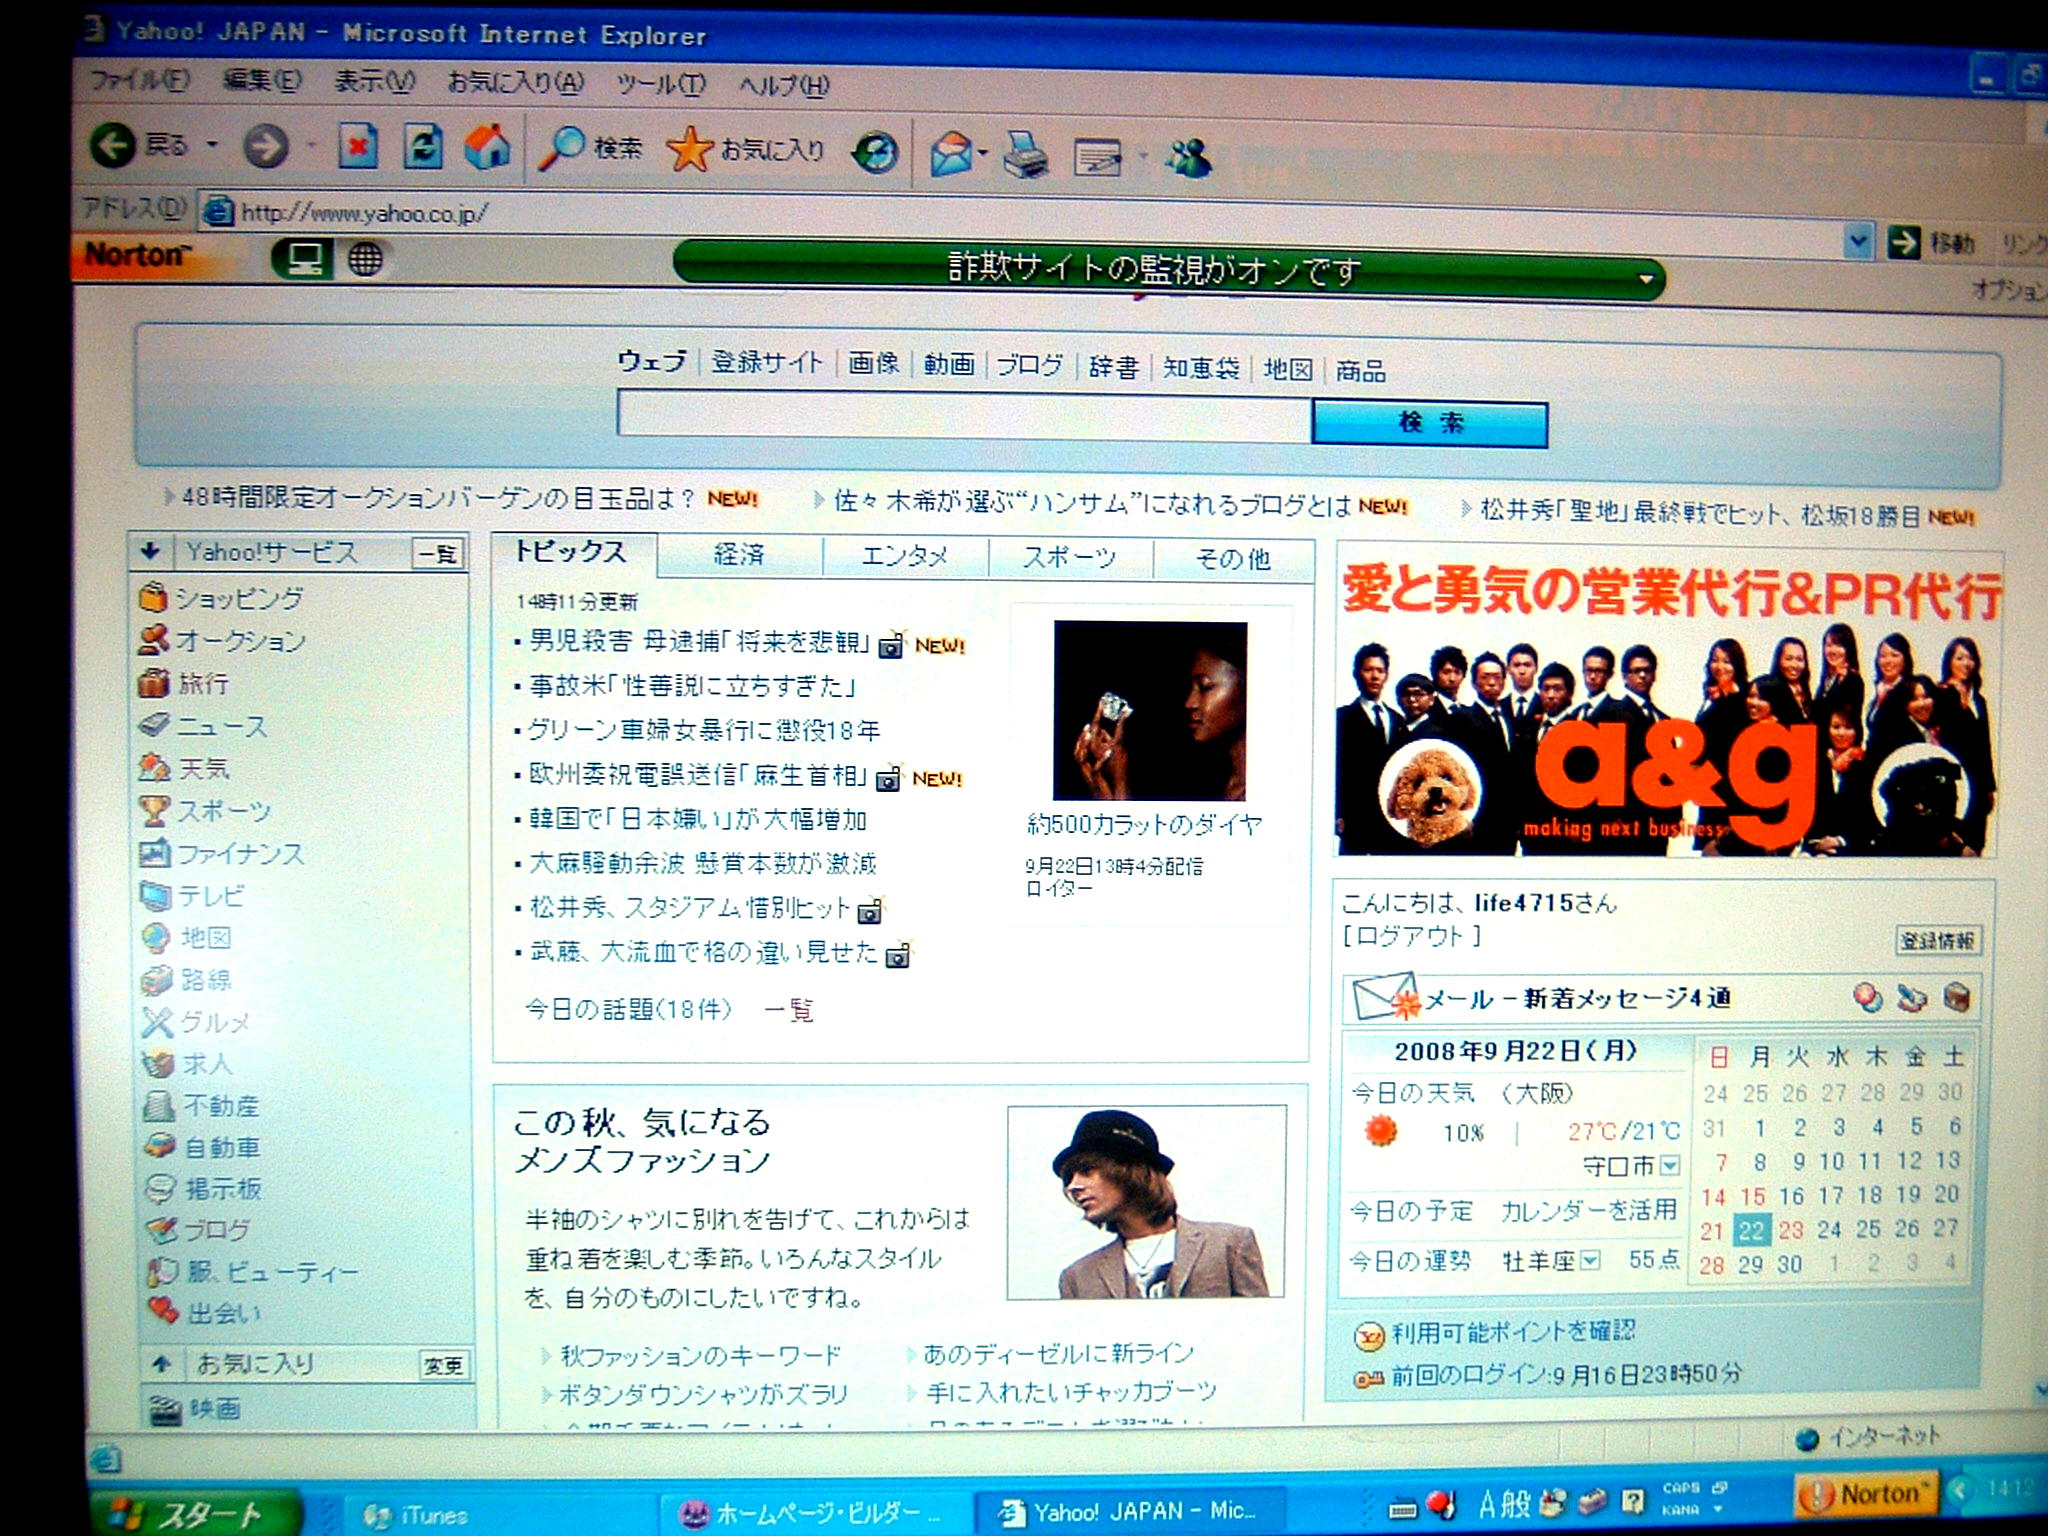2048x1536 pixels.
Task: Click the mail envelope icon beside メール
Action: pos(1385,996)
